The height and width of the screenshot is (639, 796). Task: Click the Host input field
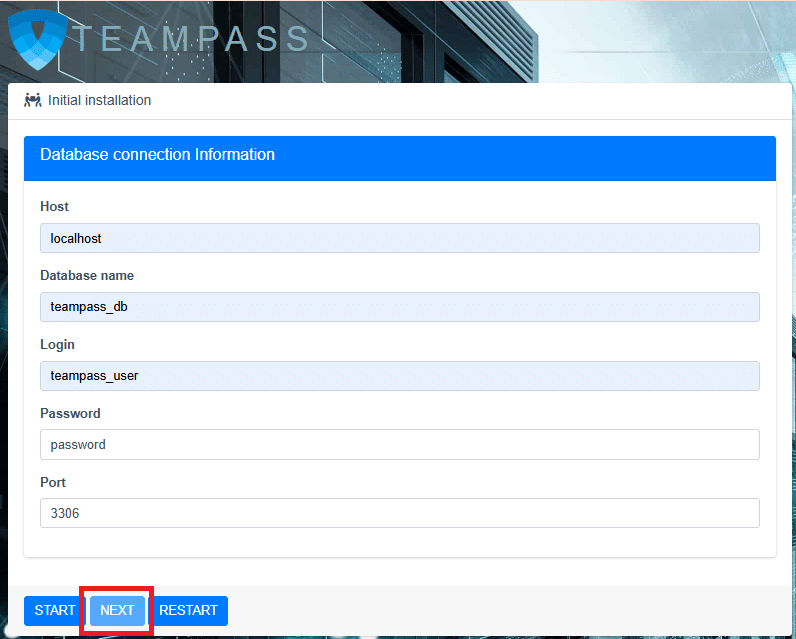tap(400, 238)
